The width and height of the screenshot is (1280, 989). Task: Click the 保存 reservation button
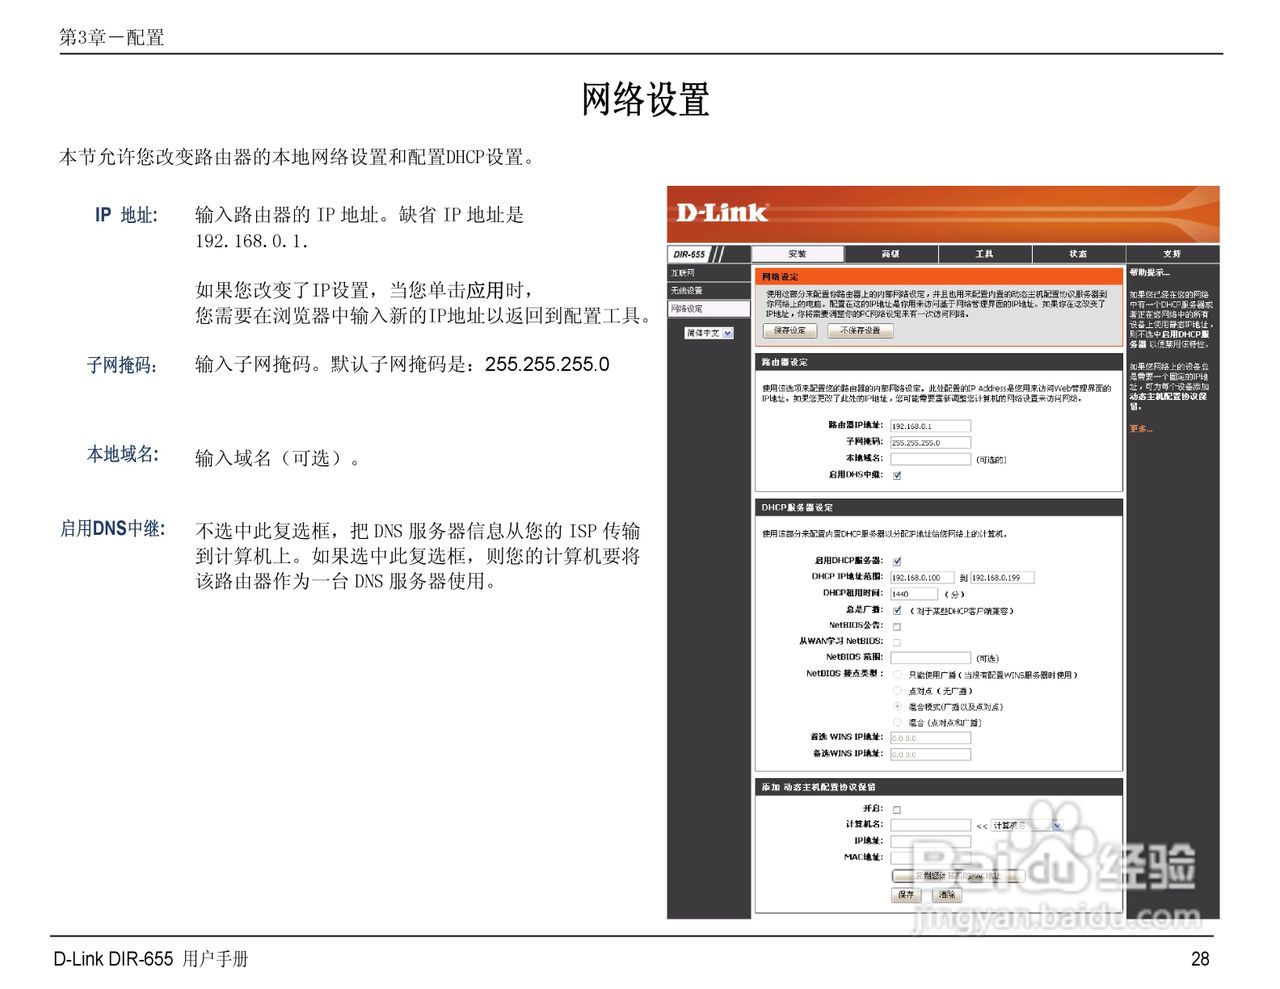(906, 895)
